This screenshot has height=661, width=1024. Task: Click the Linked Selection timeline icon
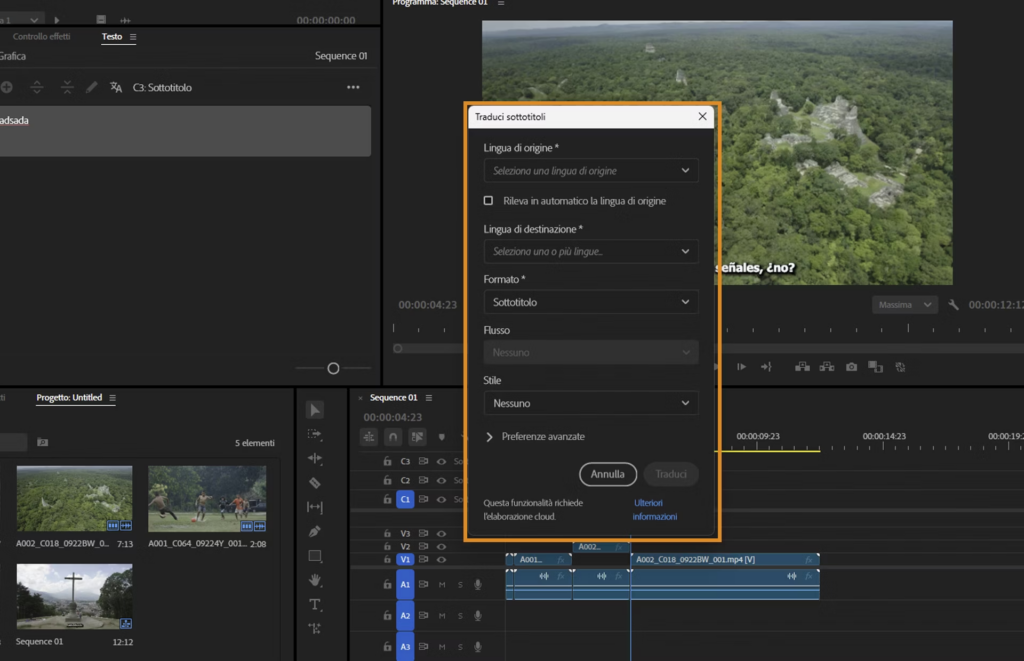[417, 437]
